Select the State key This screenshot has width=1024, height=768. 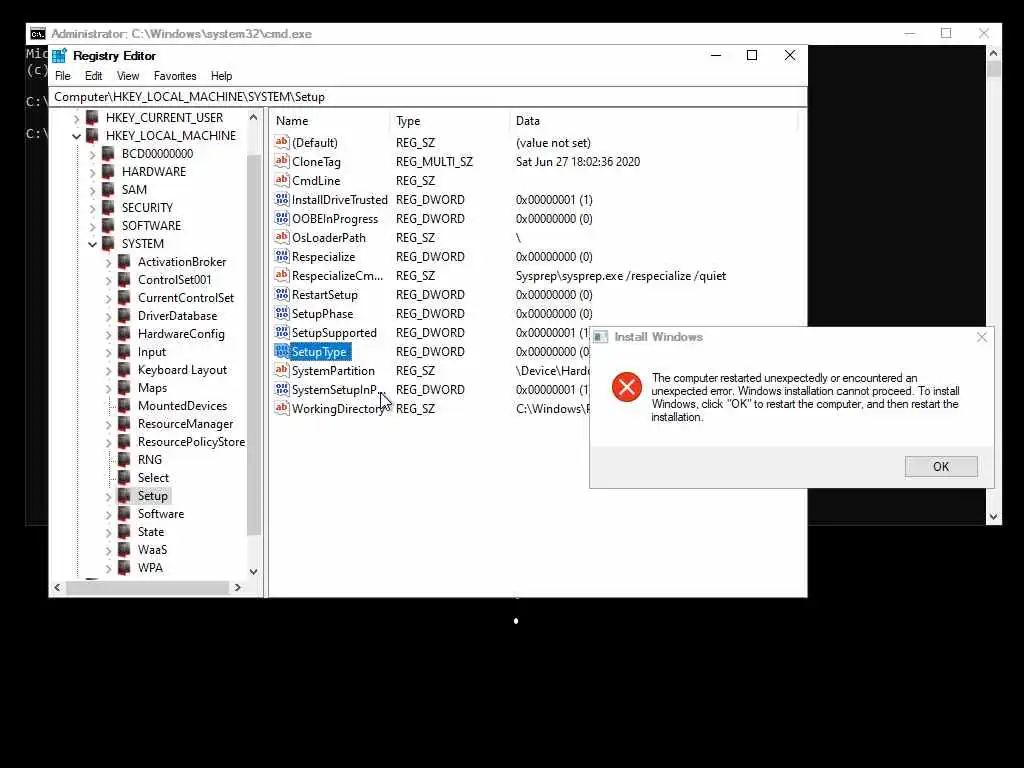point(150,532)
